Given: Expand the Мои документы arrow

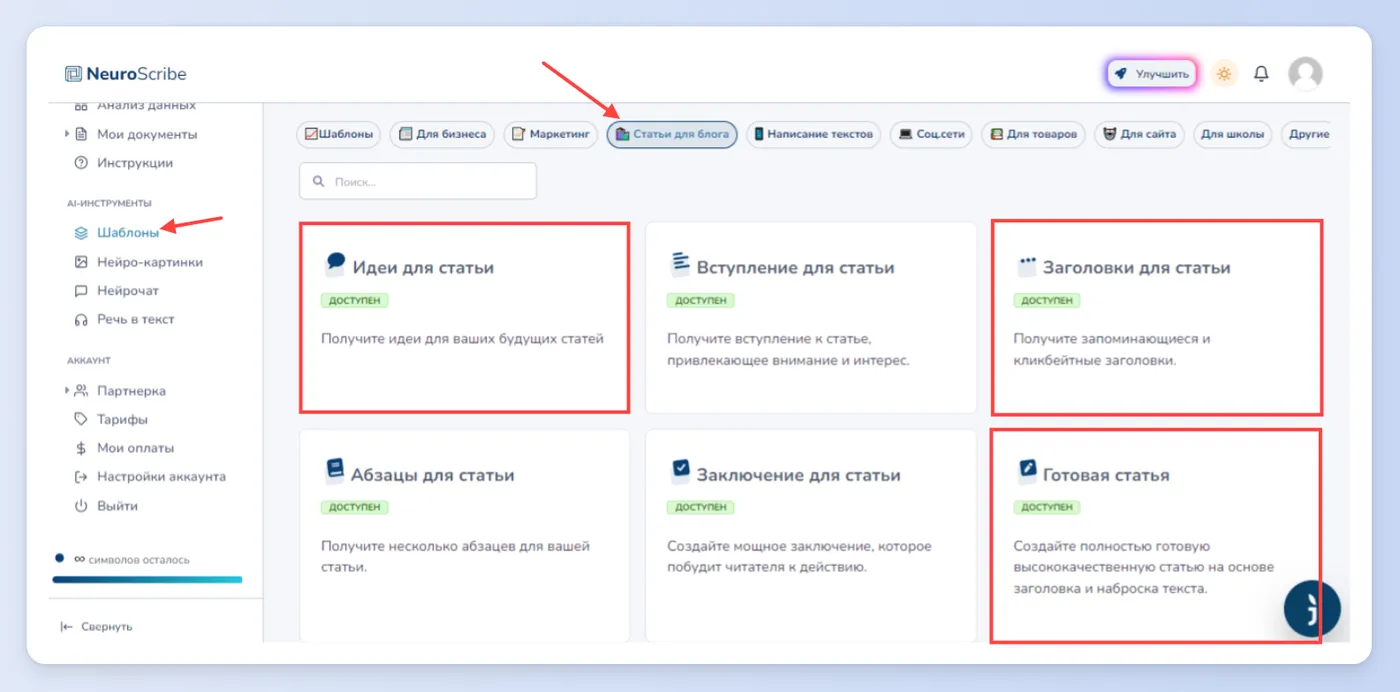Looking at the screenshot, I should (x=67, y=134).
